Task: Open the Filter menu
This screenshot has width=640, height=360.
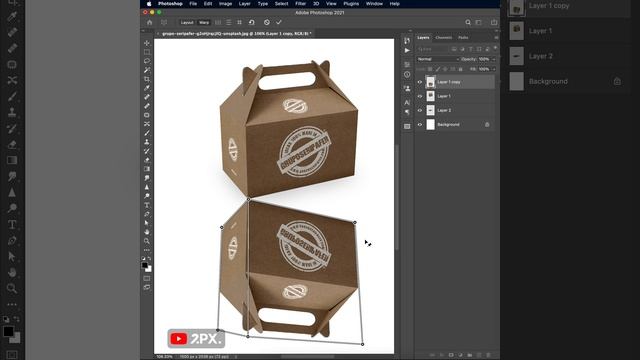Action: 300,4
